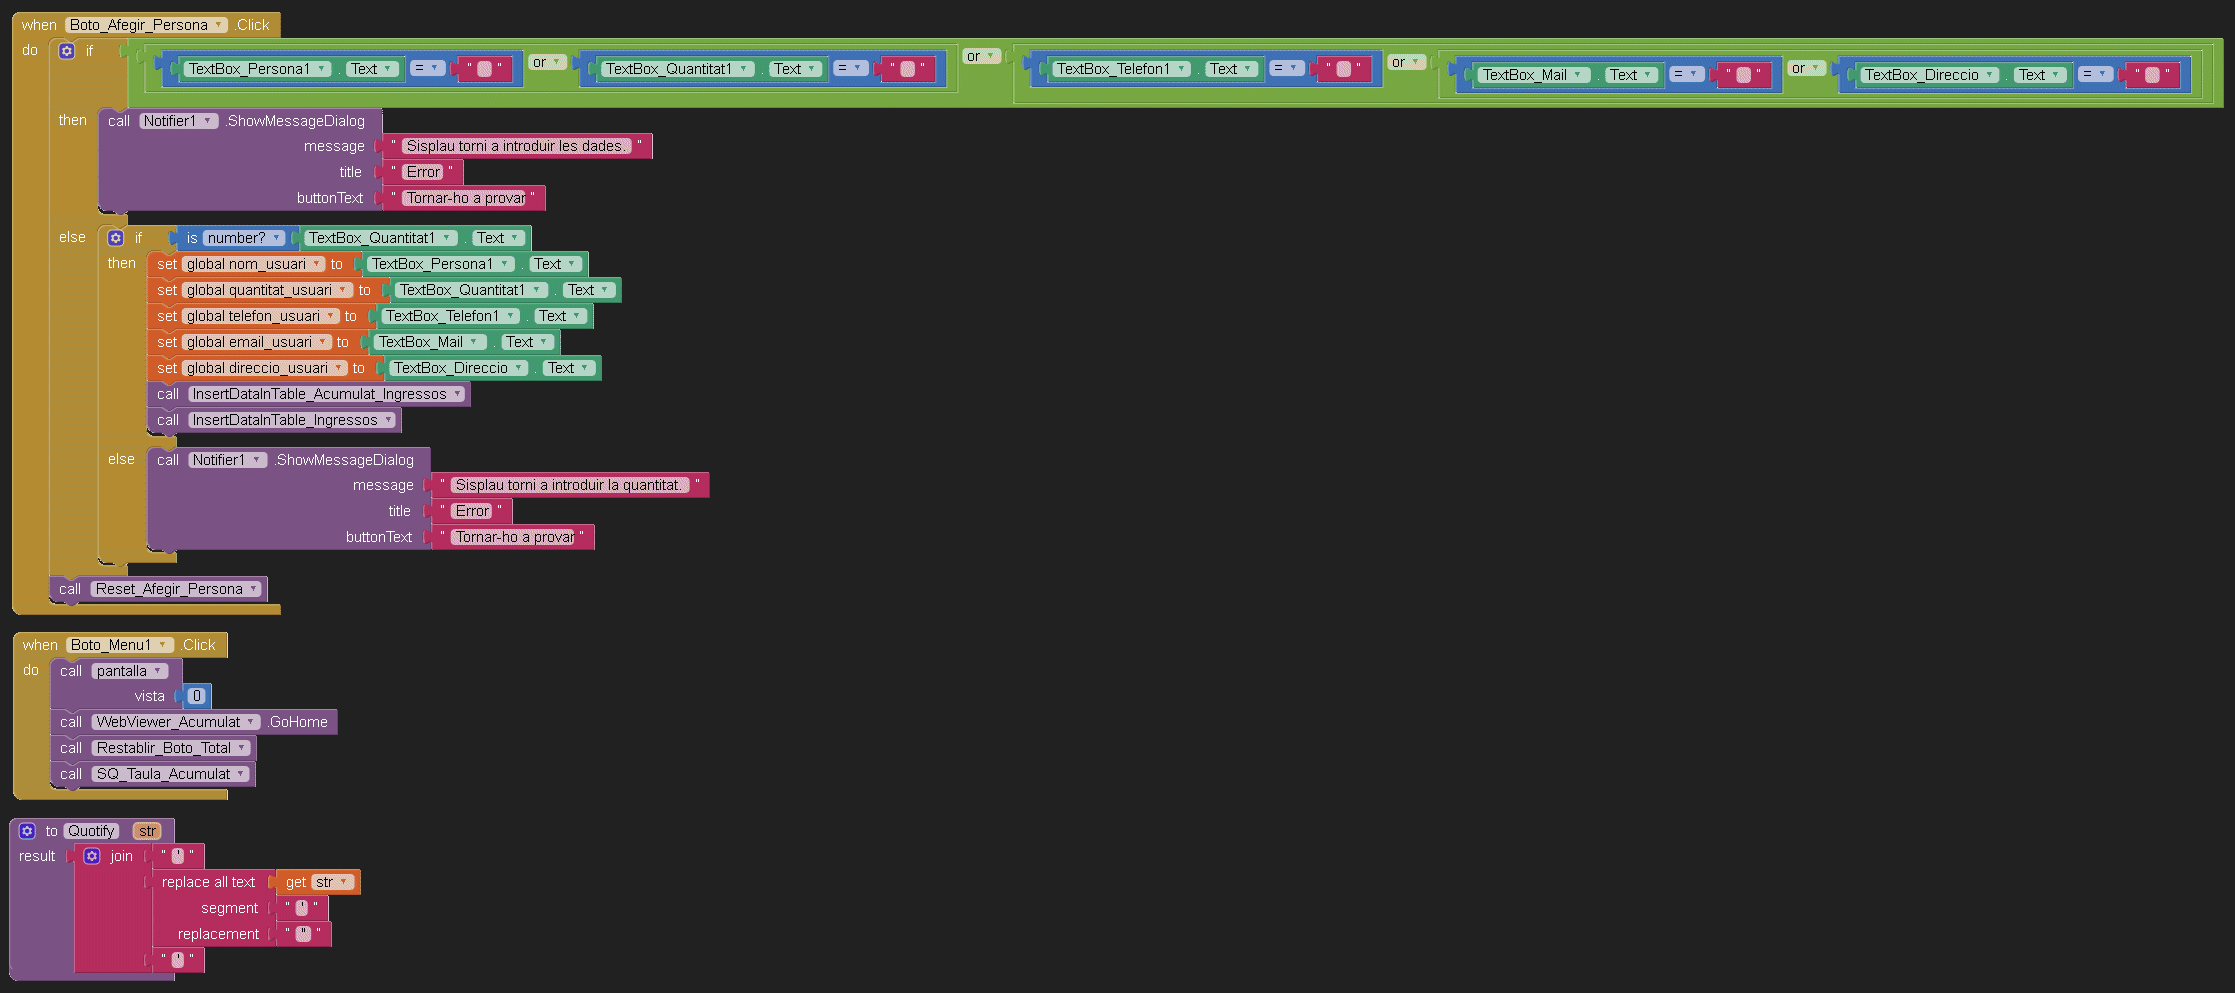Click the gear icon on the outermost if block
The width and height of the screenshot is (2235, 993).
pos(67,51)
